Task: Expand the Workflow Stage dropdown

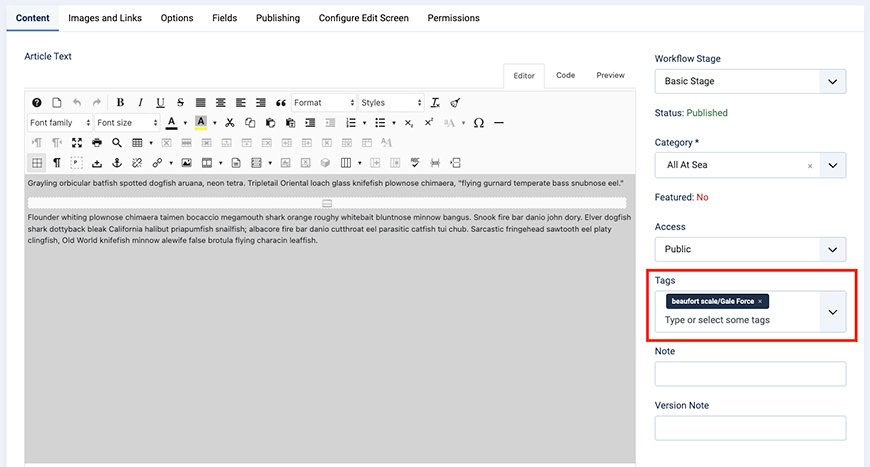Action: (832, 81)
